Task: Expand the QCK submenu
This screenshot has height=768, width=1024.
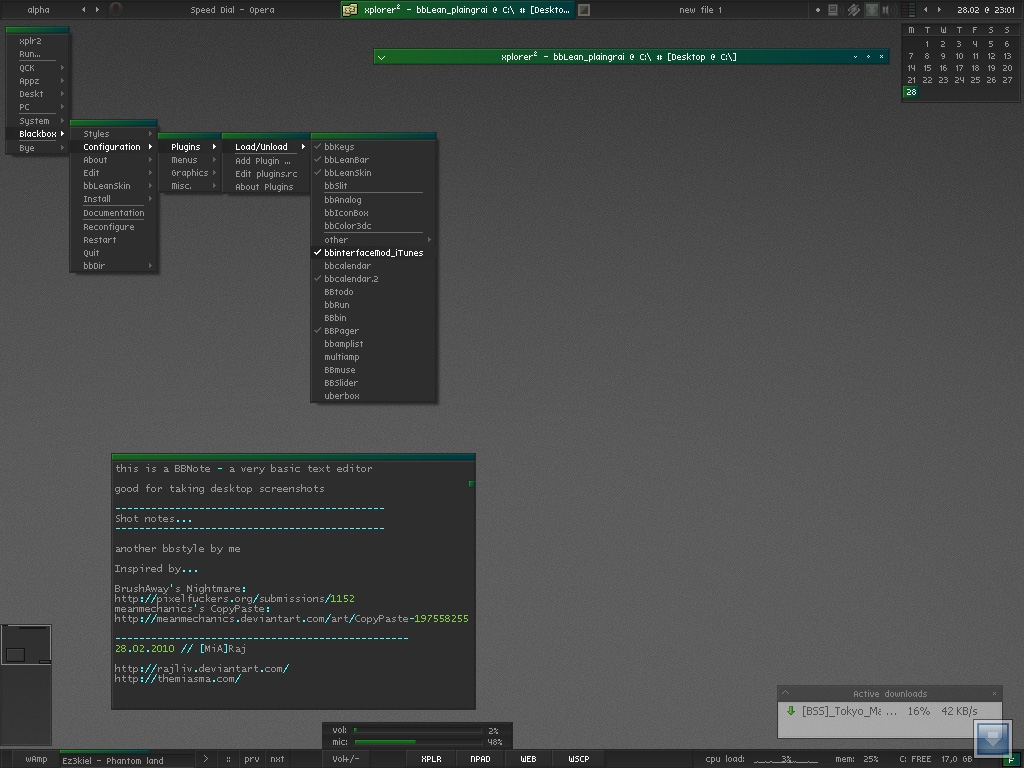Action: pos(37,68)
